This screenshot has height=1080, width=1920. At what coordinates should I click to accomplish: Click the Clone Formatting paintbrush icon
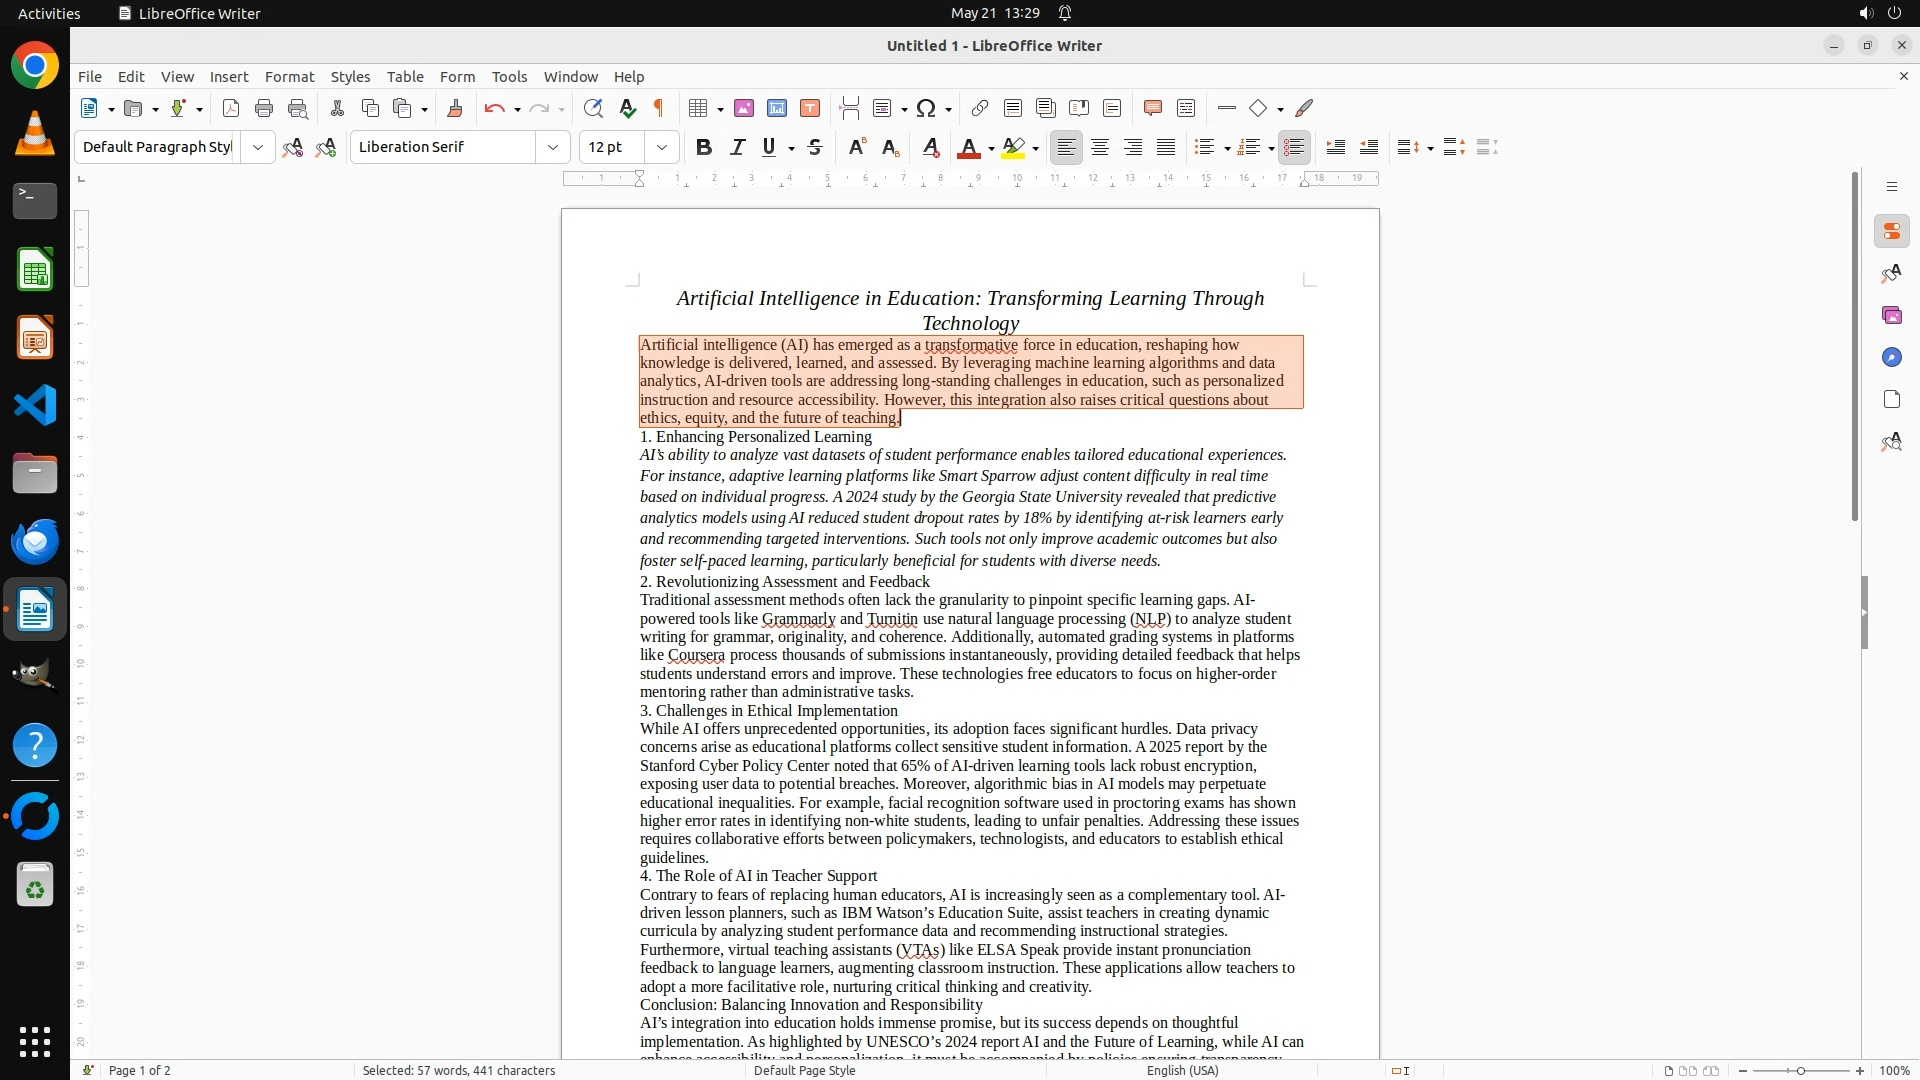click(x=454, y=108)
